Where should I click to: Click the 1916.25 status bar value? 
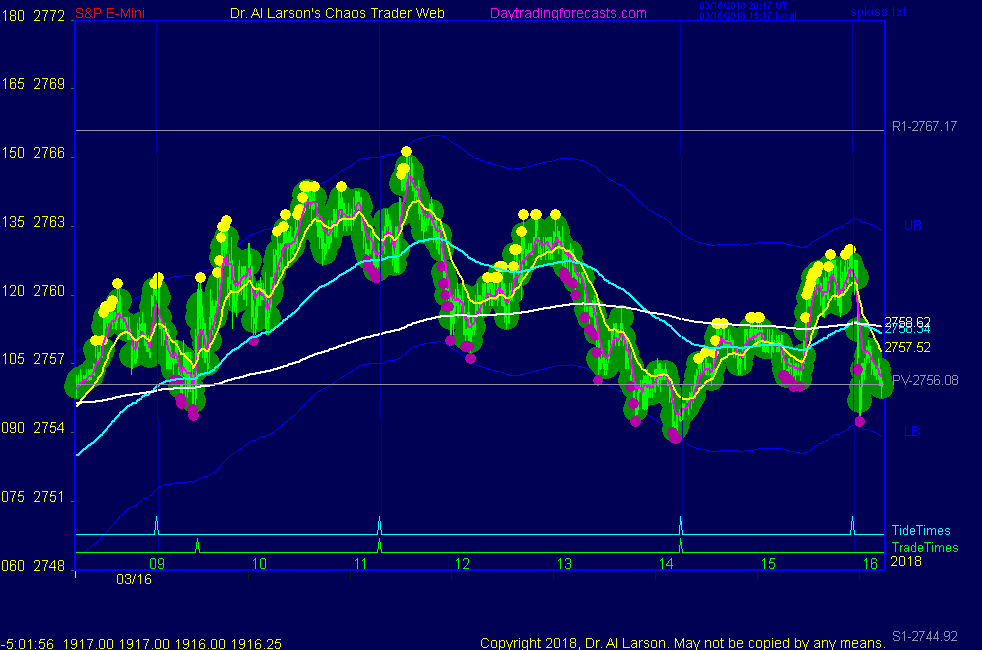pyautogui.click(x=256, y=644)
